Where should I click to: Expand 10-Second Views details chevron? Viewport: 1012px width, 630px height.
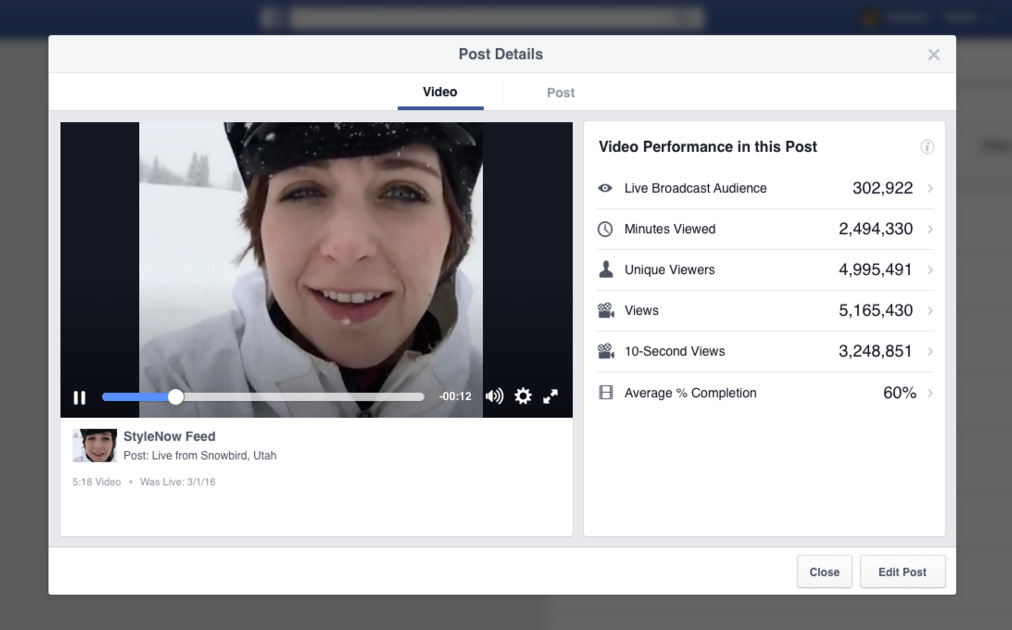tap(930, 351)
